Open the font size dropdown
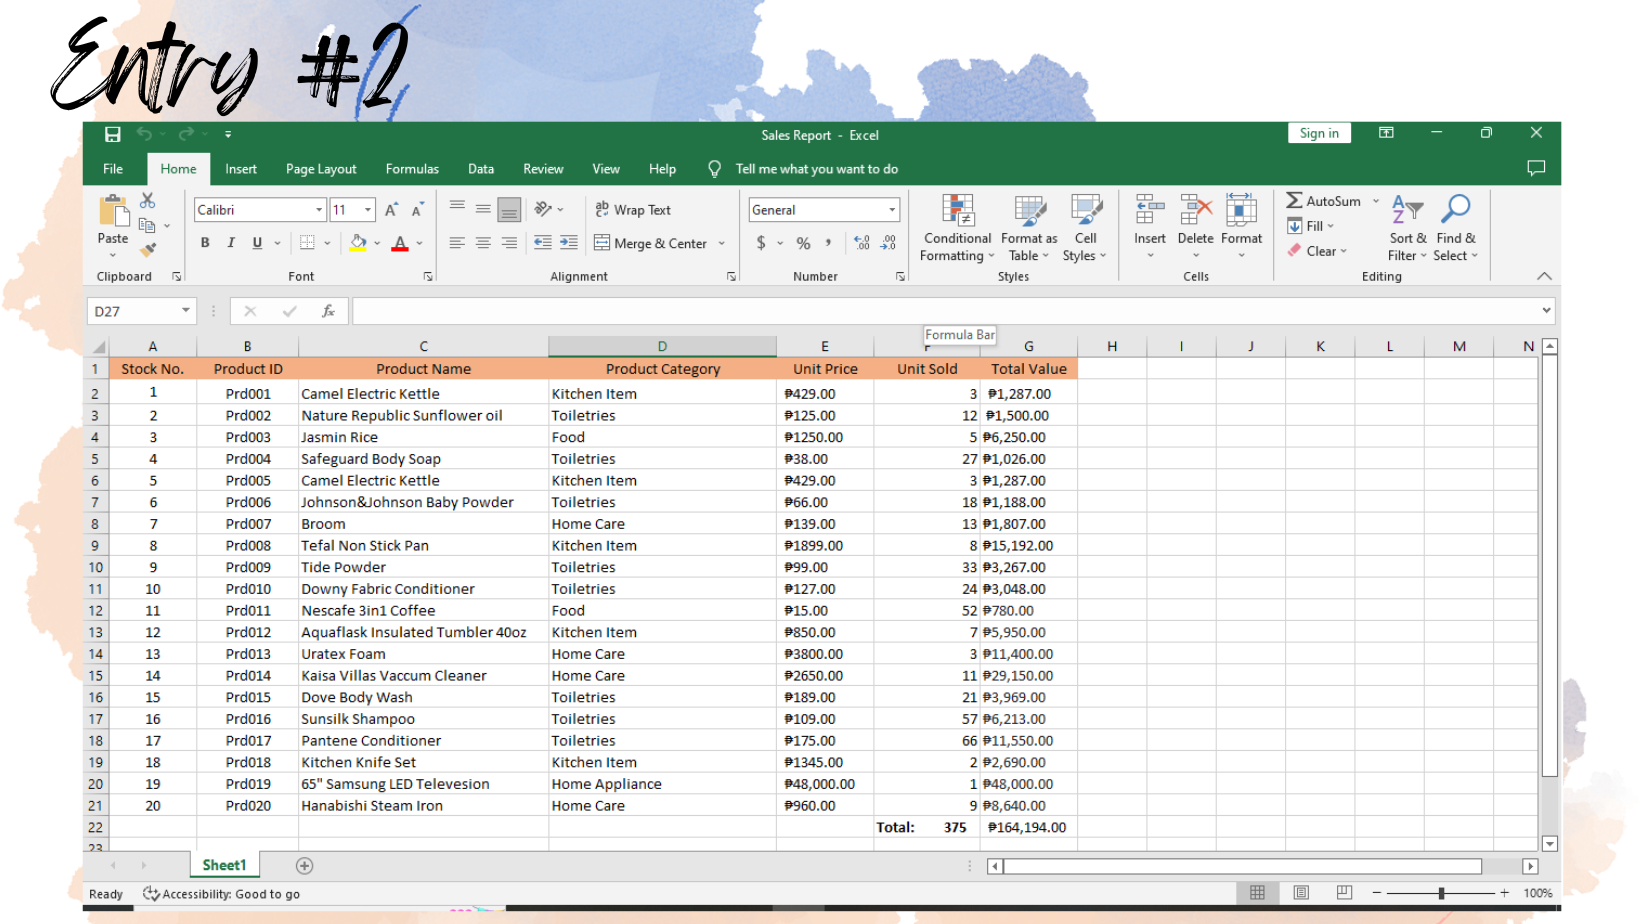 [368, 210]
